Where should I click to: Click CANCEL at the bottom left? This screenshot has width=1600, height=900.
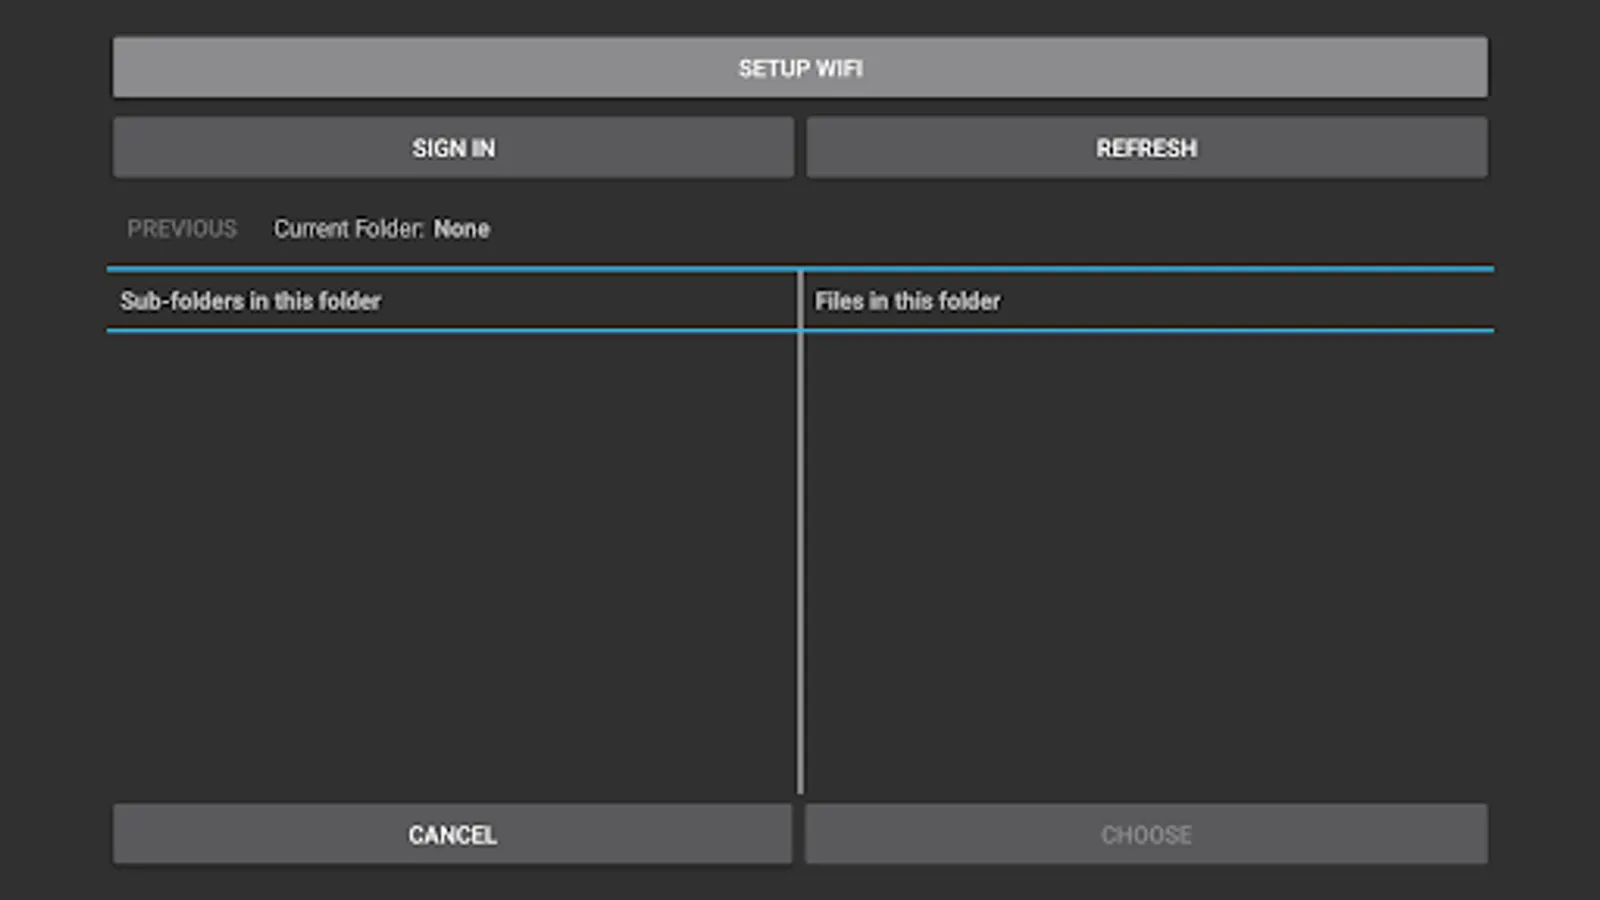coord(452,834)
